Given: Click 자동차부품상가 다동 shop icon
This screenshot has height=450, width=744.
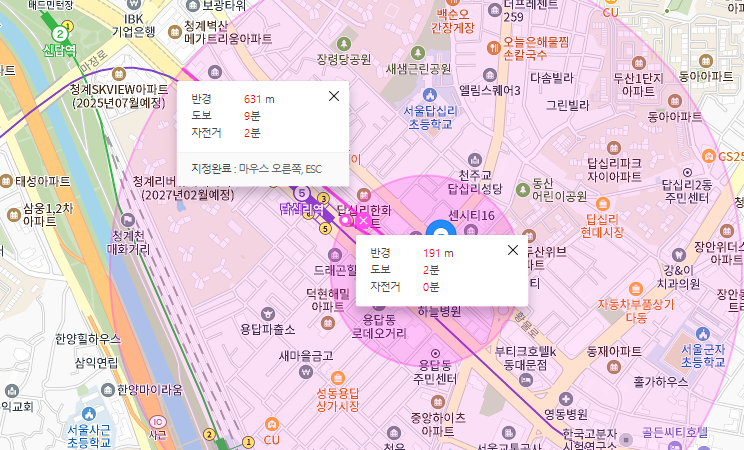Looking at the screenshot, I should [636, 289].
